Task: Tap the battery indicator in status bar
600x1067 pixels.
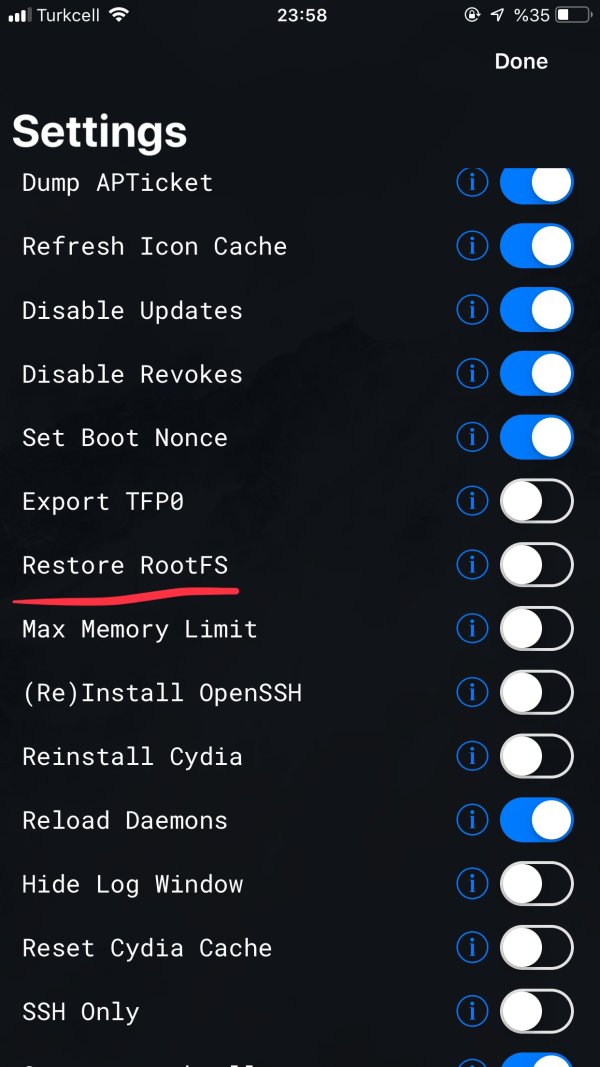Action: pyautogui.click(x=572, y=15)
